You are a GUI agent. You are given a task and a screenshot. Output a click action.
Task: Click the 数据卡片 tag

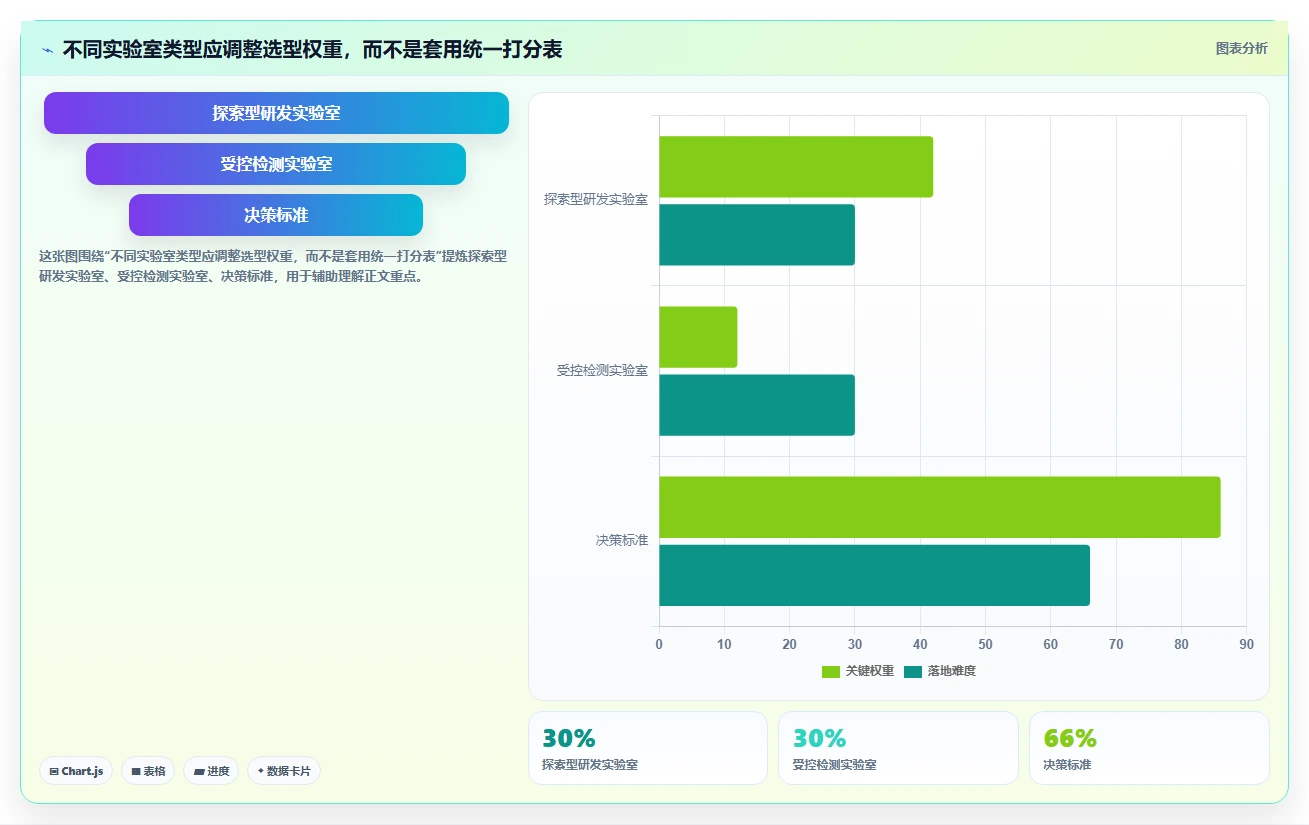coord(284,771)
